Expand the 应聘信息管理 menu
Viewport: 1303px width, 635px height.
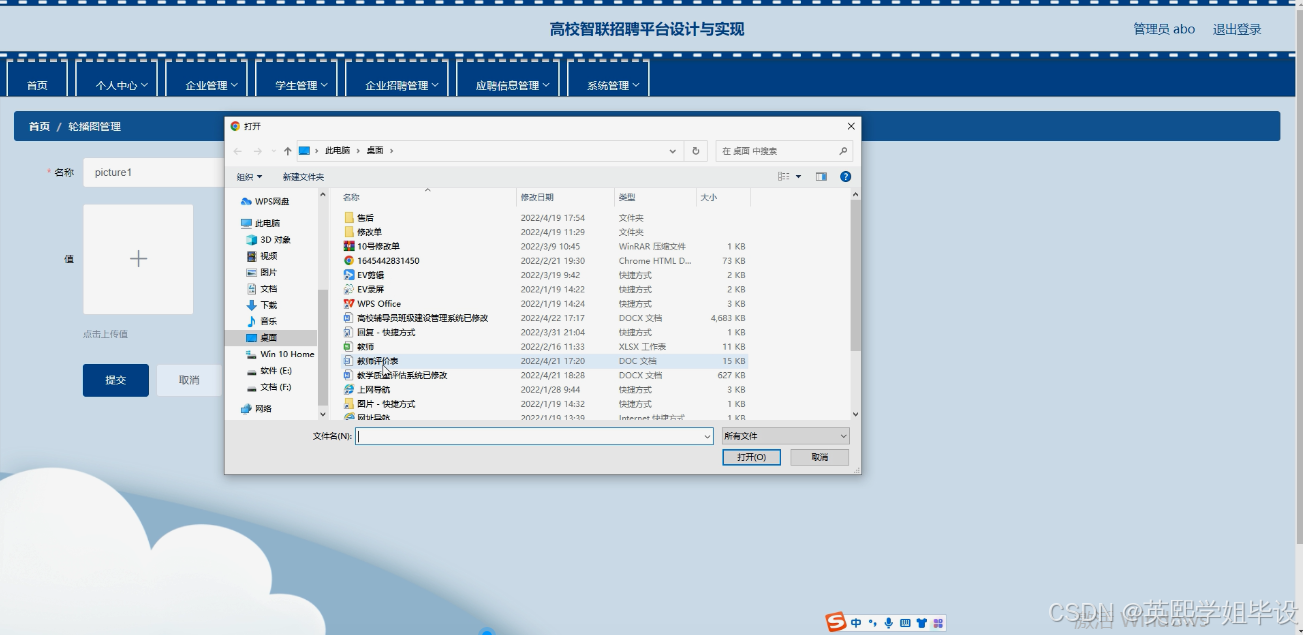pyautogui.click(x=512, y=85)
